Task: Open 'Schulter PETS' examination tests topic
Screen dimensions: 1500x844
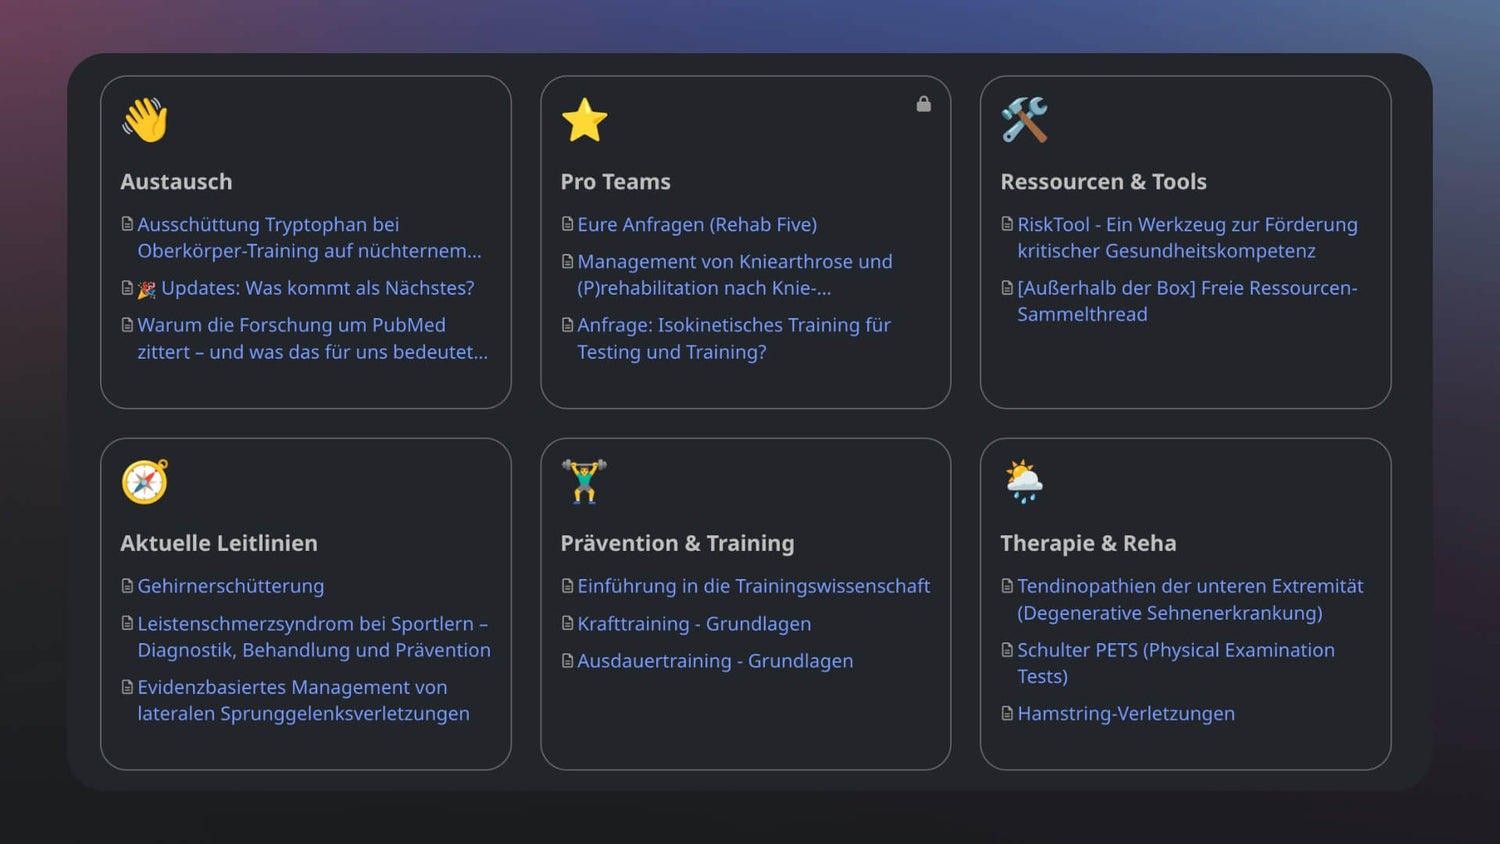Action: tap(1175, 662)
